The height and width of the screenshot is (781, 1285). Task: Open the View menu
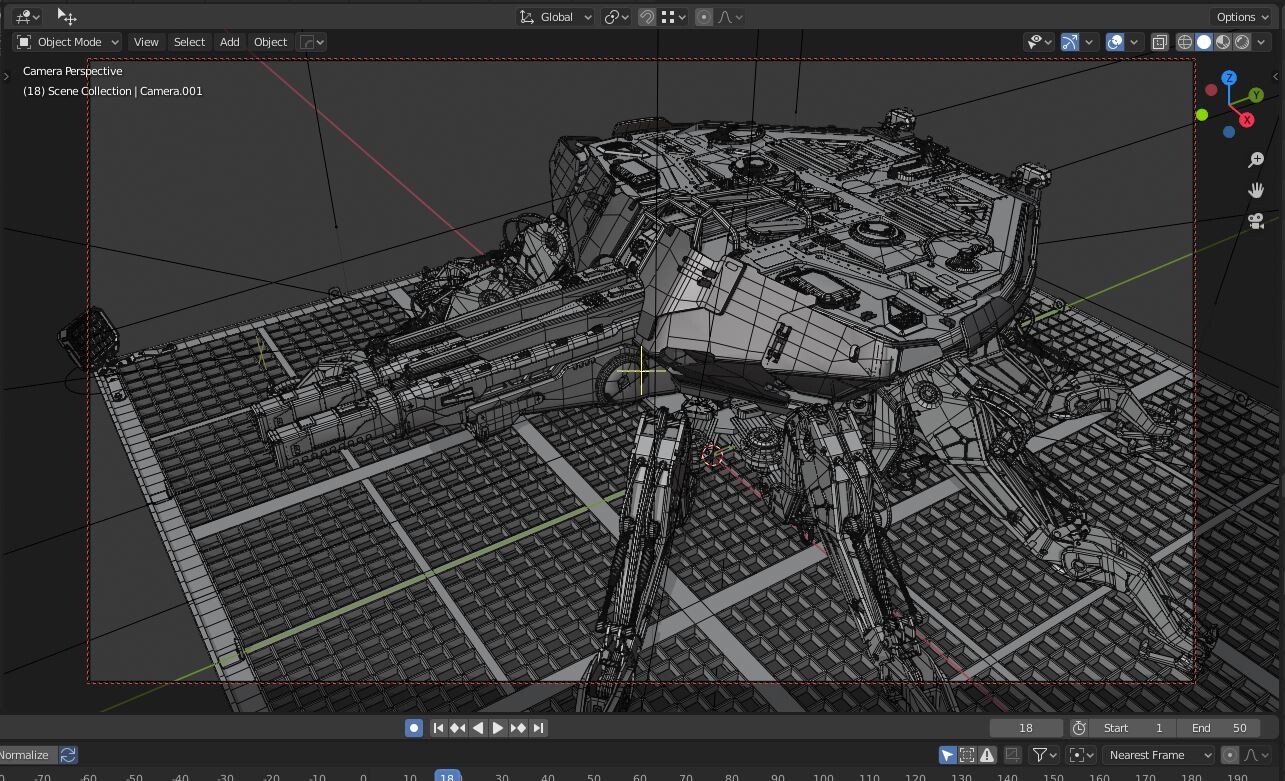point(146,42)
